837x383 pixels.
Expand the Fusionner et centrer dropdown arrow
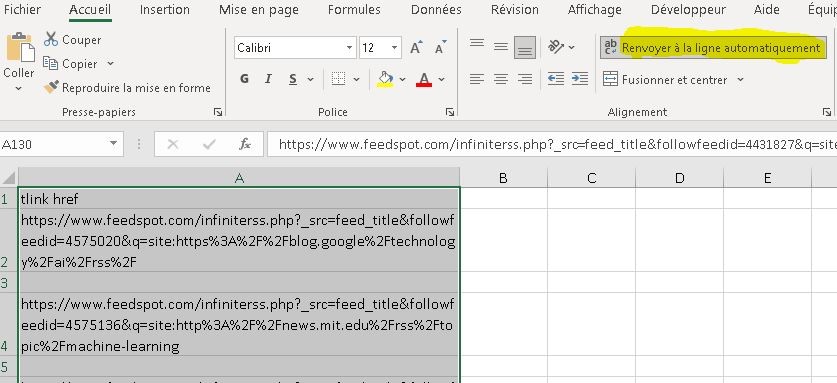click(740, 80)
